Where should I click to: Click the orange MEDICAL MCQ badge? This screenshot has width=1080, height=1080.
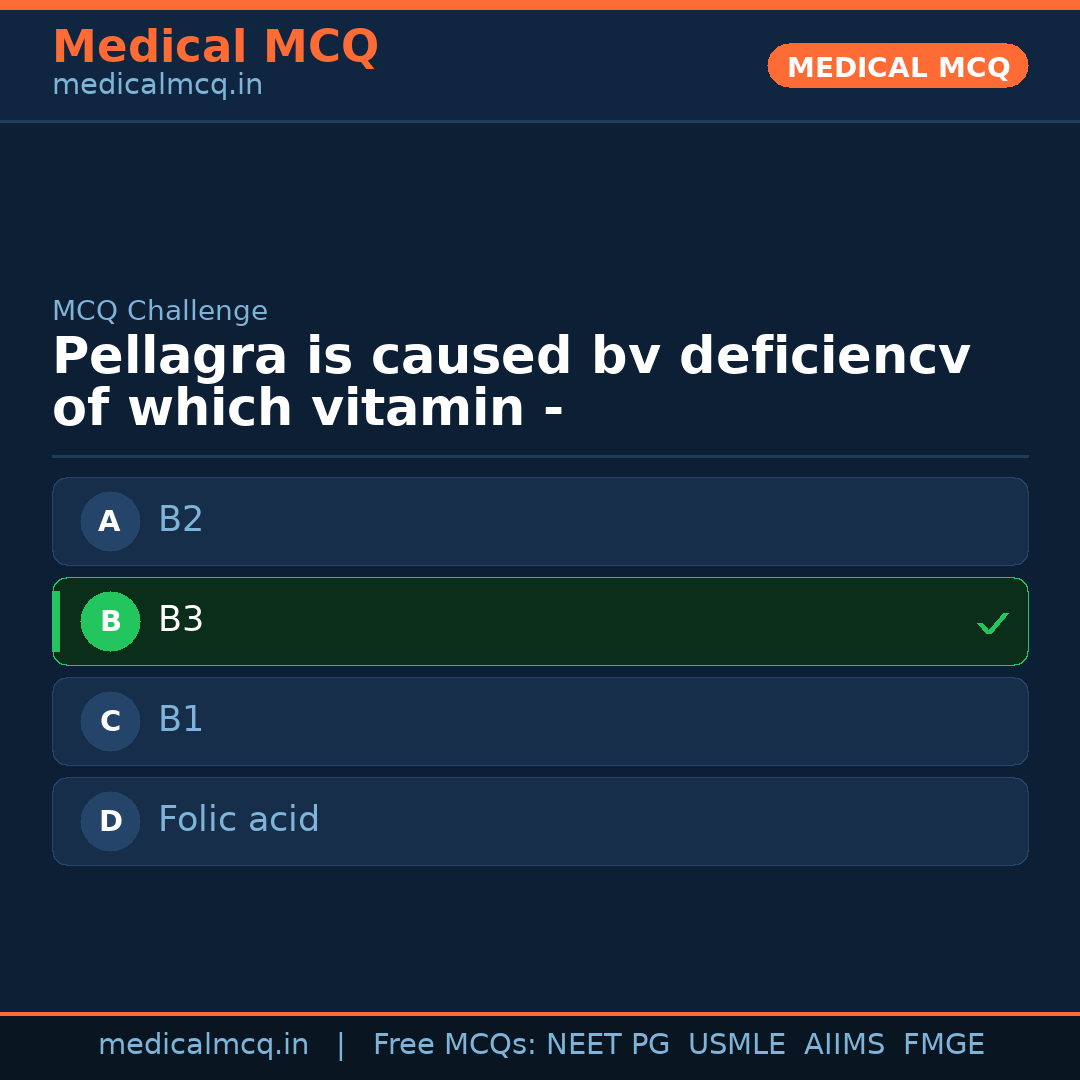pos(898,66)
